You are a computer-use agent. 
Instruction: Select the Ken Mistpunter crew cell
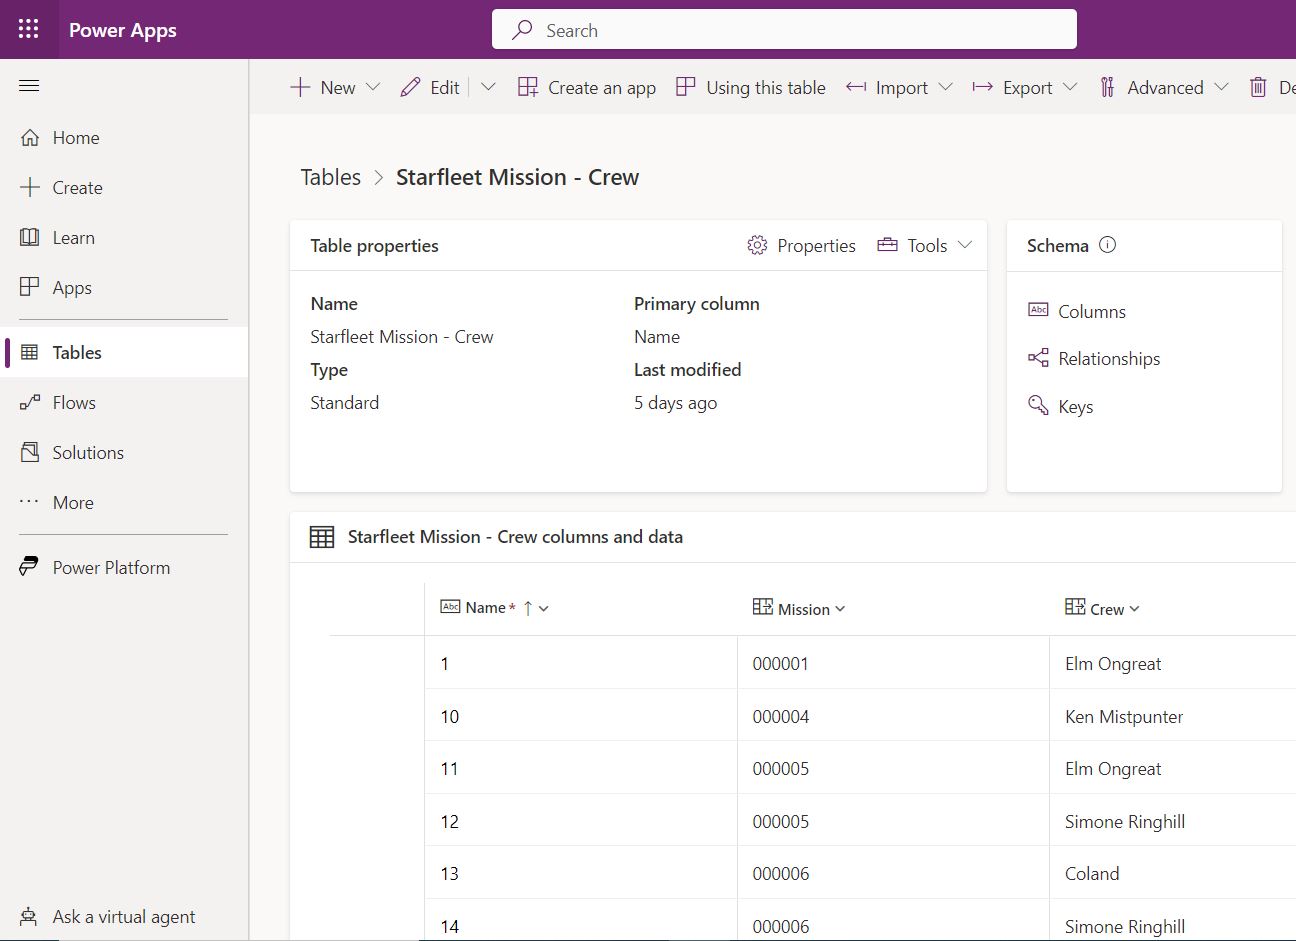click(1123, 716)
